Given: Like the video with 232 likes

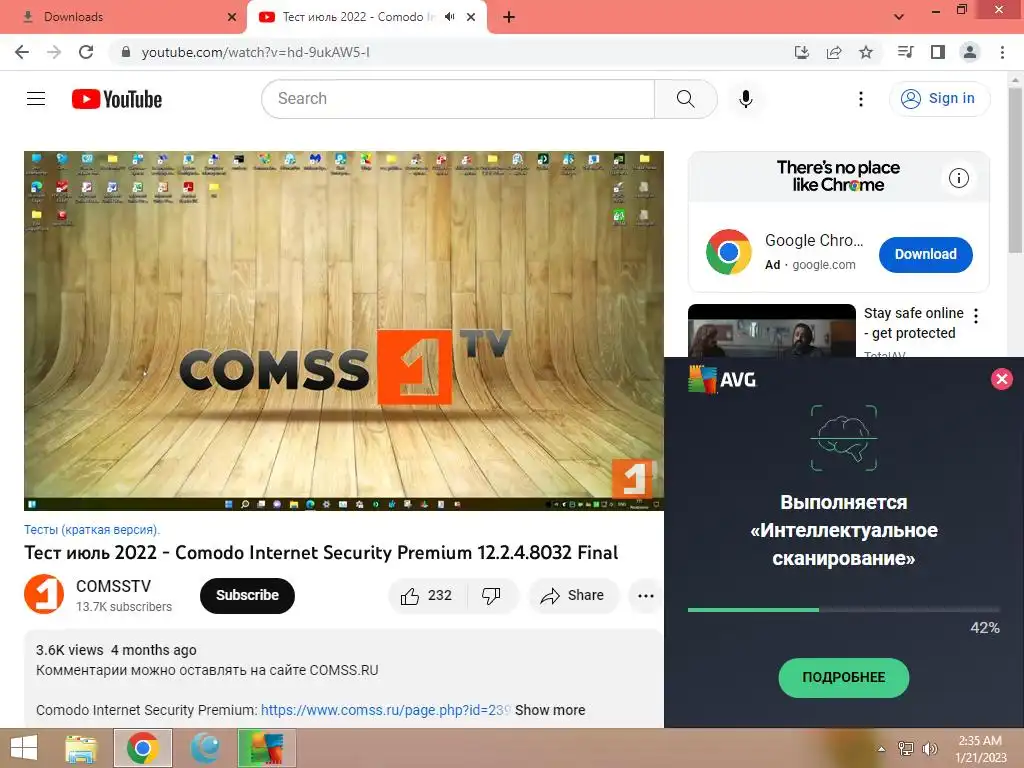Looking at the screenshot, I should coord(427,596).
